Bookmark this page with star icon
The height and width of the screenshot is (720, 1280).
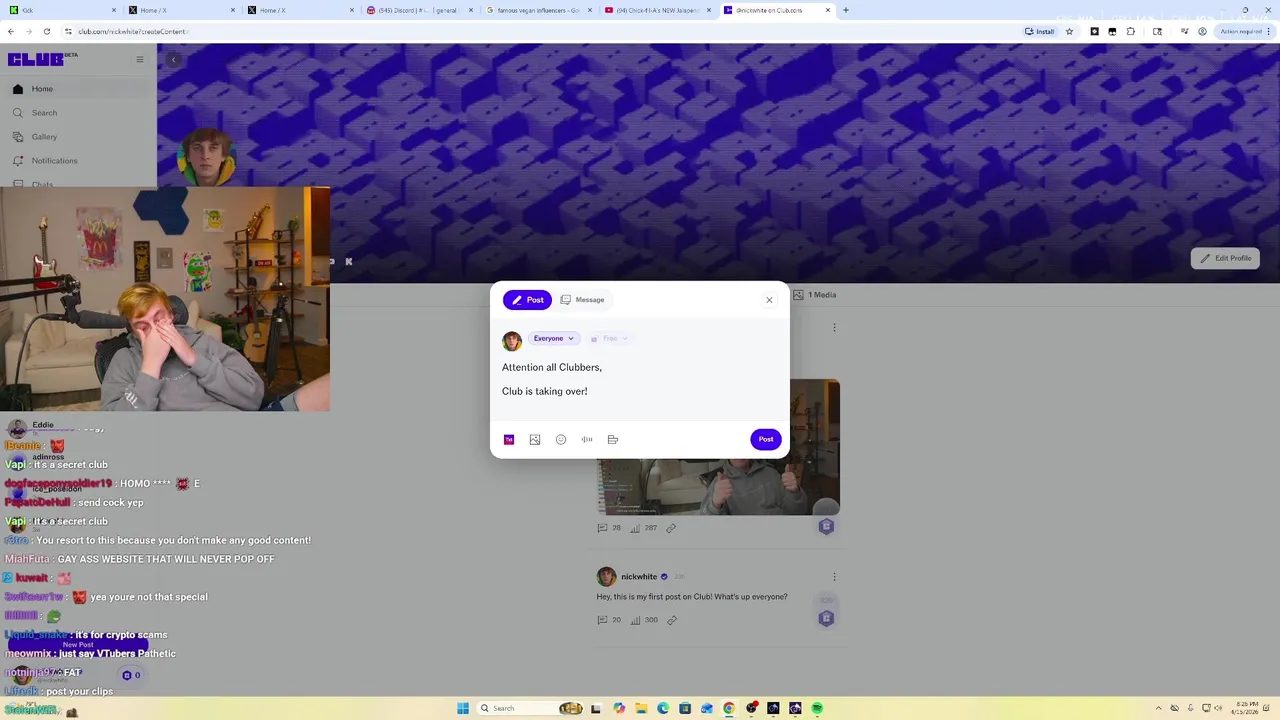pyautogui.click(x=1069, y=31)
